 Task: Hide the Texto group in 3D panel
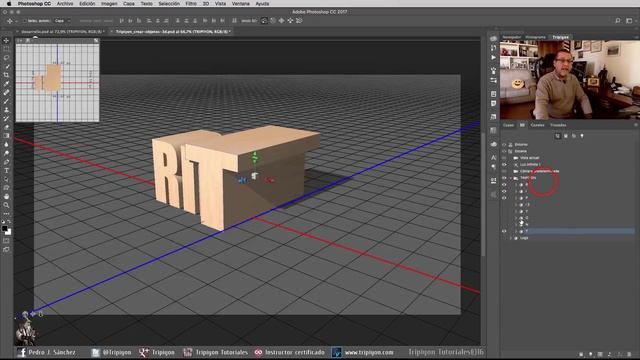[x=504, y=178]
